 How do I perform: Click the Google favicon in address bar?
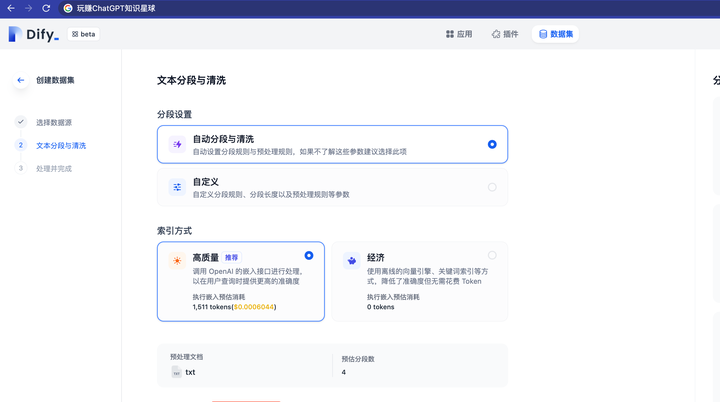pos(68,8)
